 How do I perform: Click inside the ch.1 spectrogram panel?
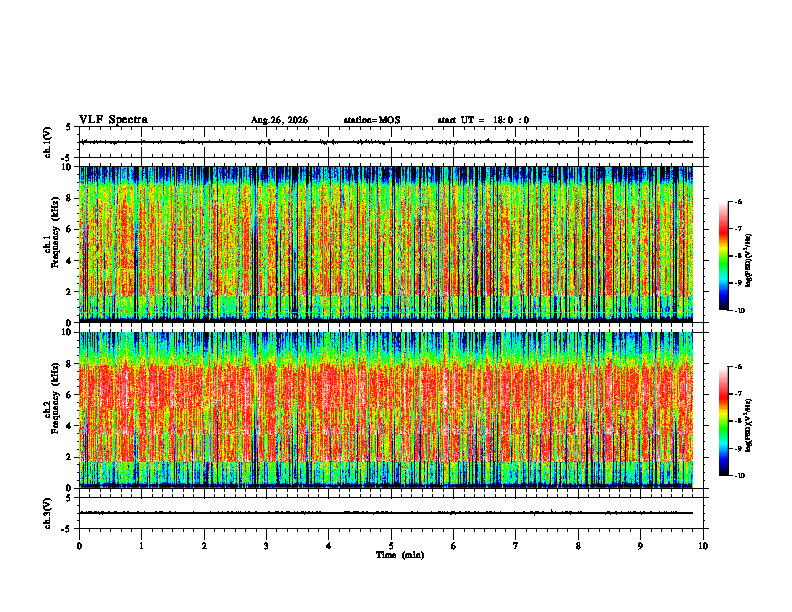(386, 244)
